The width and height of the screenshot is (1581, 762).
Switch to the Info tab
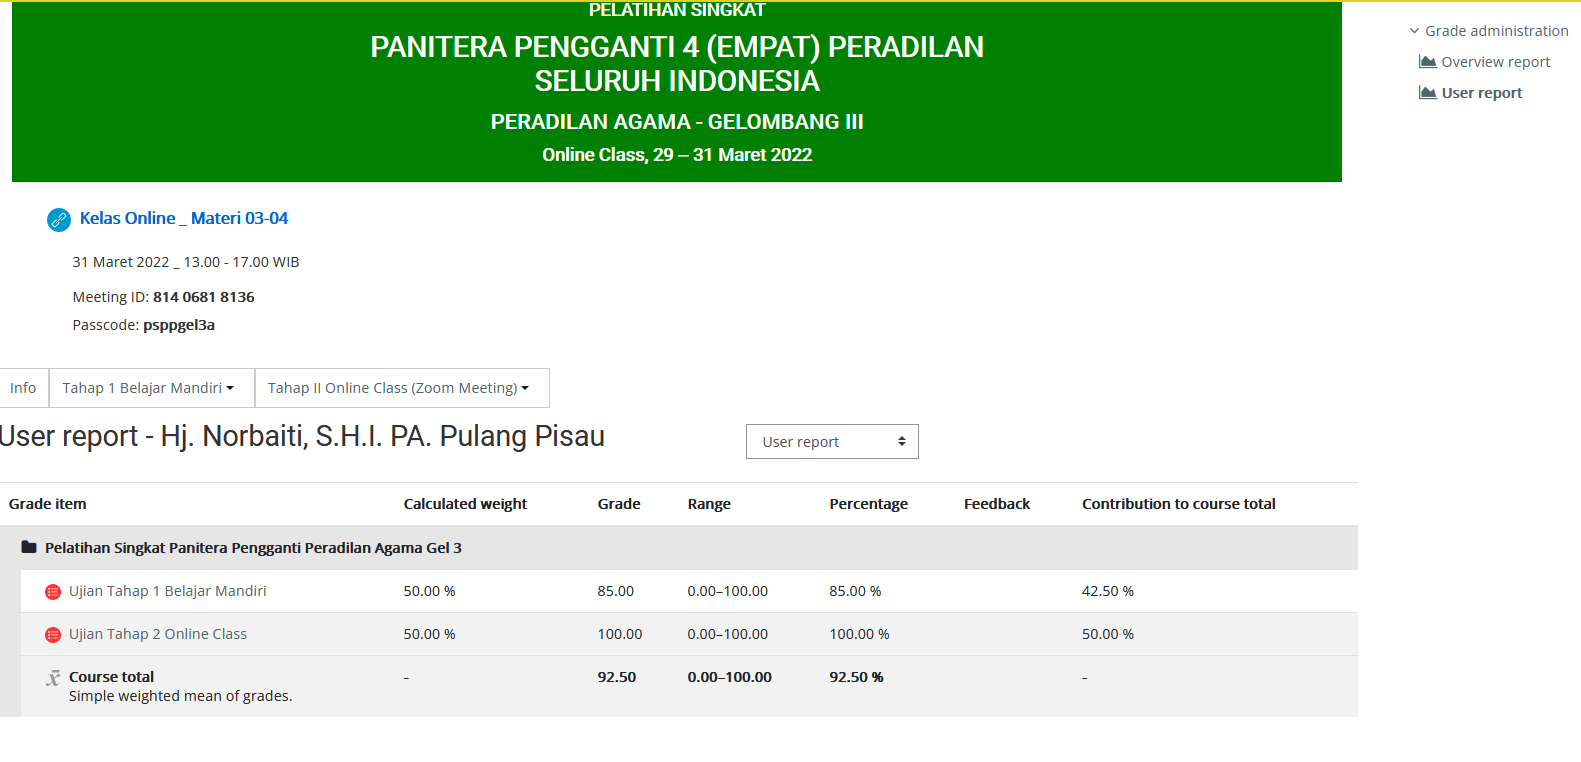pyautogui.click(x=23, y=388)
